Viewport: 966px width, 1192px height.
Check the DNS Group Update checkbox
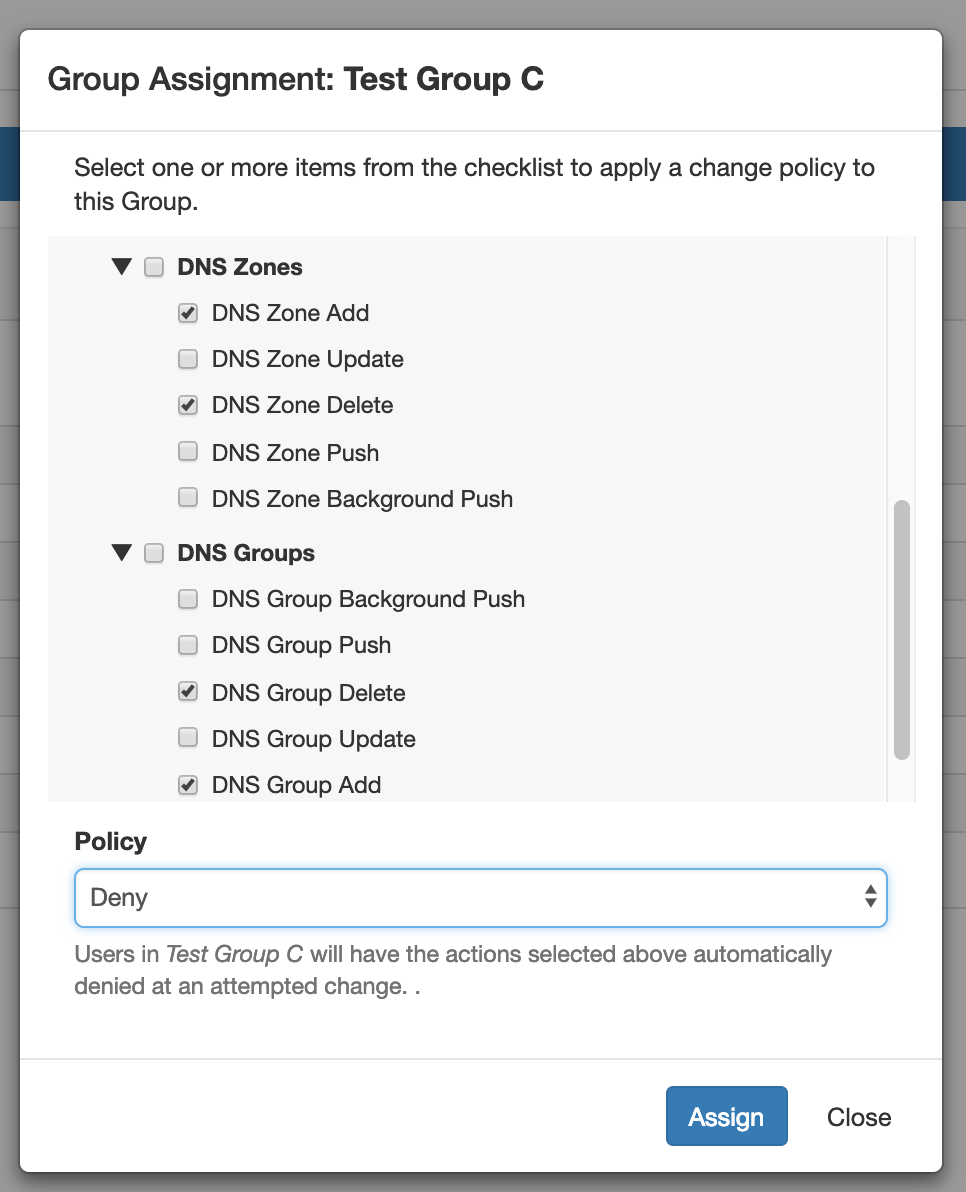pyautogui.click(x=188, y=739)
